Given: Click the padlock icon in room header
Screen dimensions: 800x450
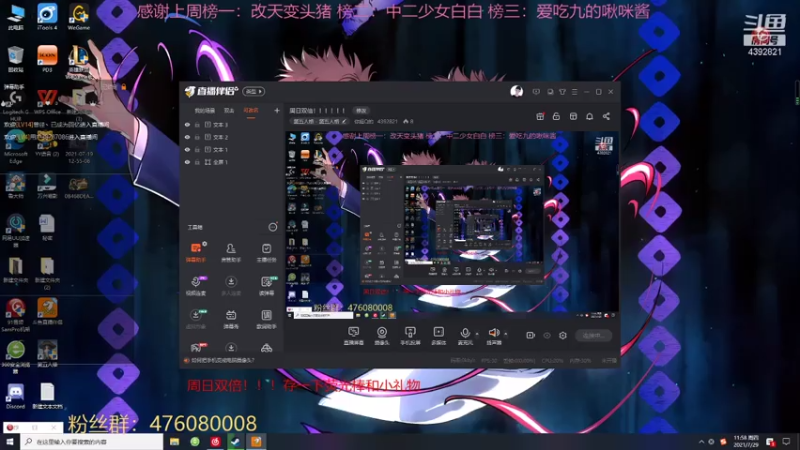Looking at the screenshot, I should tap(556, 116).
